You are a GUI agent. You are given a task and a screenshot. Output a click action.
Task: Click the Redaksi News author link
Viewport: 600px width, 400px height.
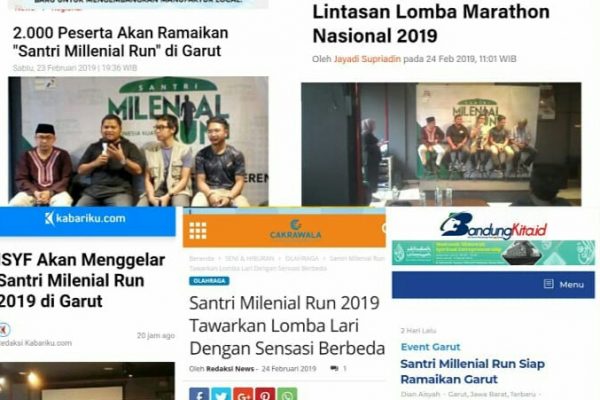click(x=230, y=369)
